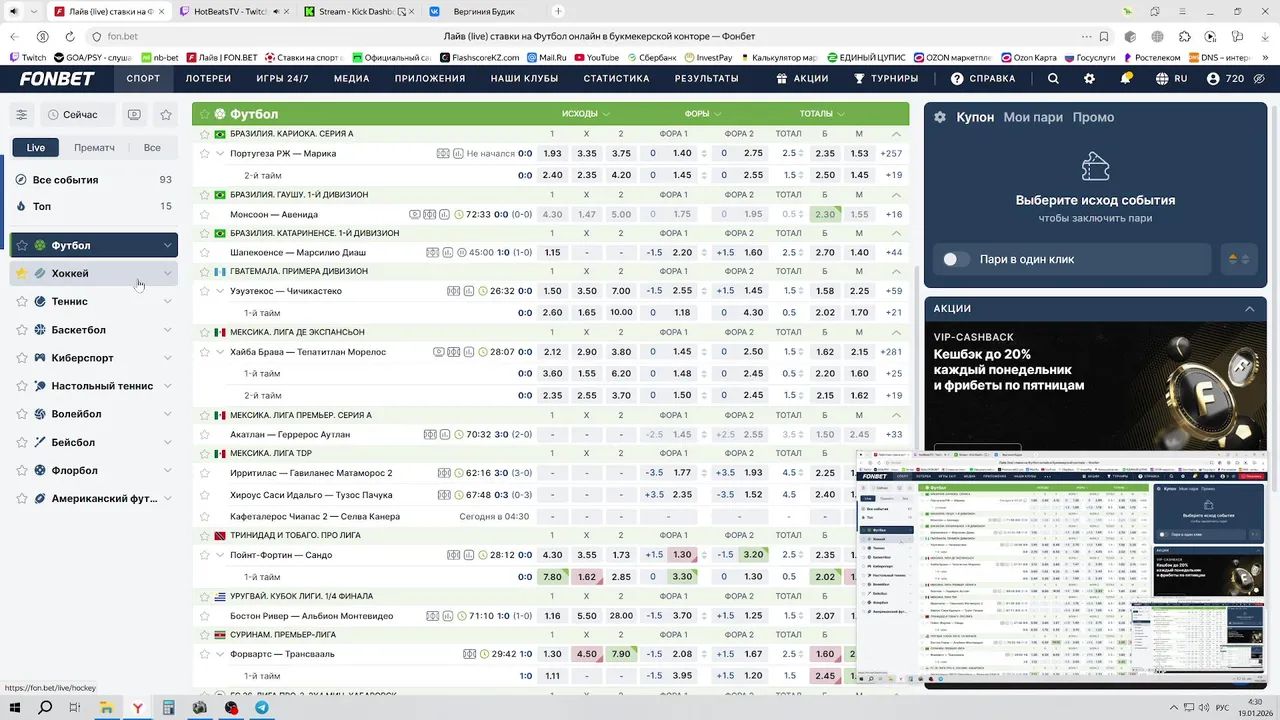Open the search magnifier in Fonbet header
Screen dimensions: 1280x720
1053,78
